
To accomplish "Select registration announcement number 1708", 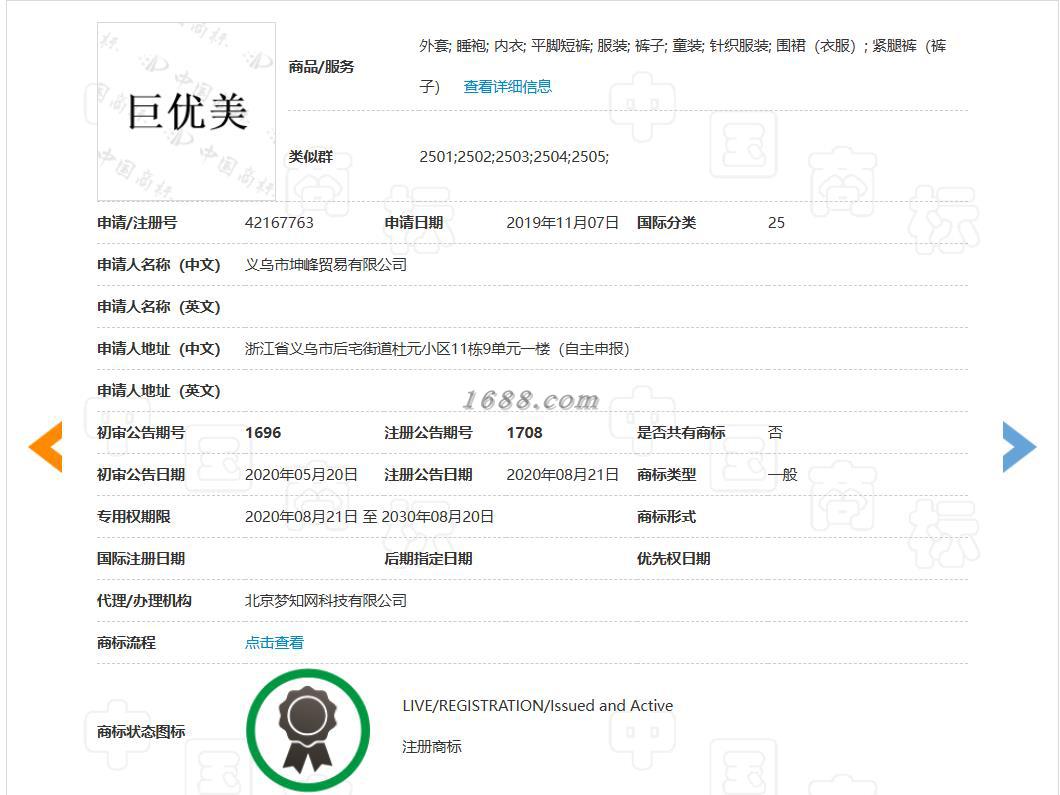I will (525, 433).
